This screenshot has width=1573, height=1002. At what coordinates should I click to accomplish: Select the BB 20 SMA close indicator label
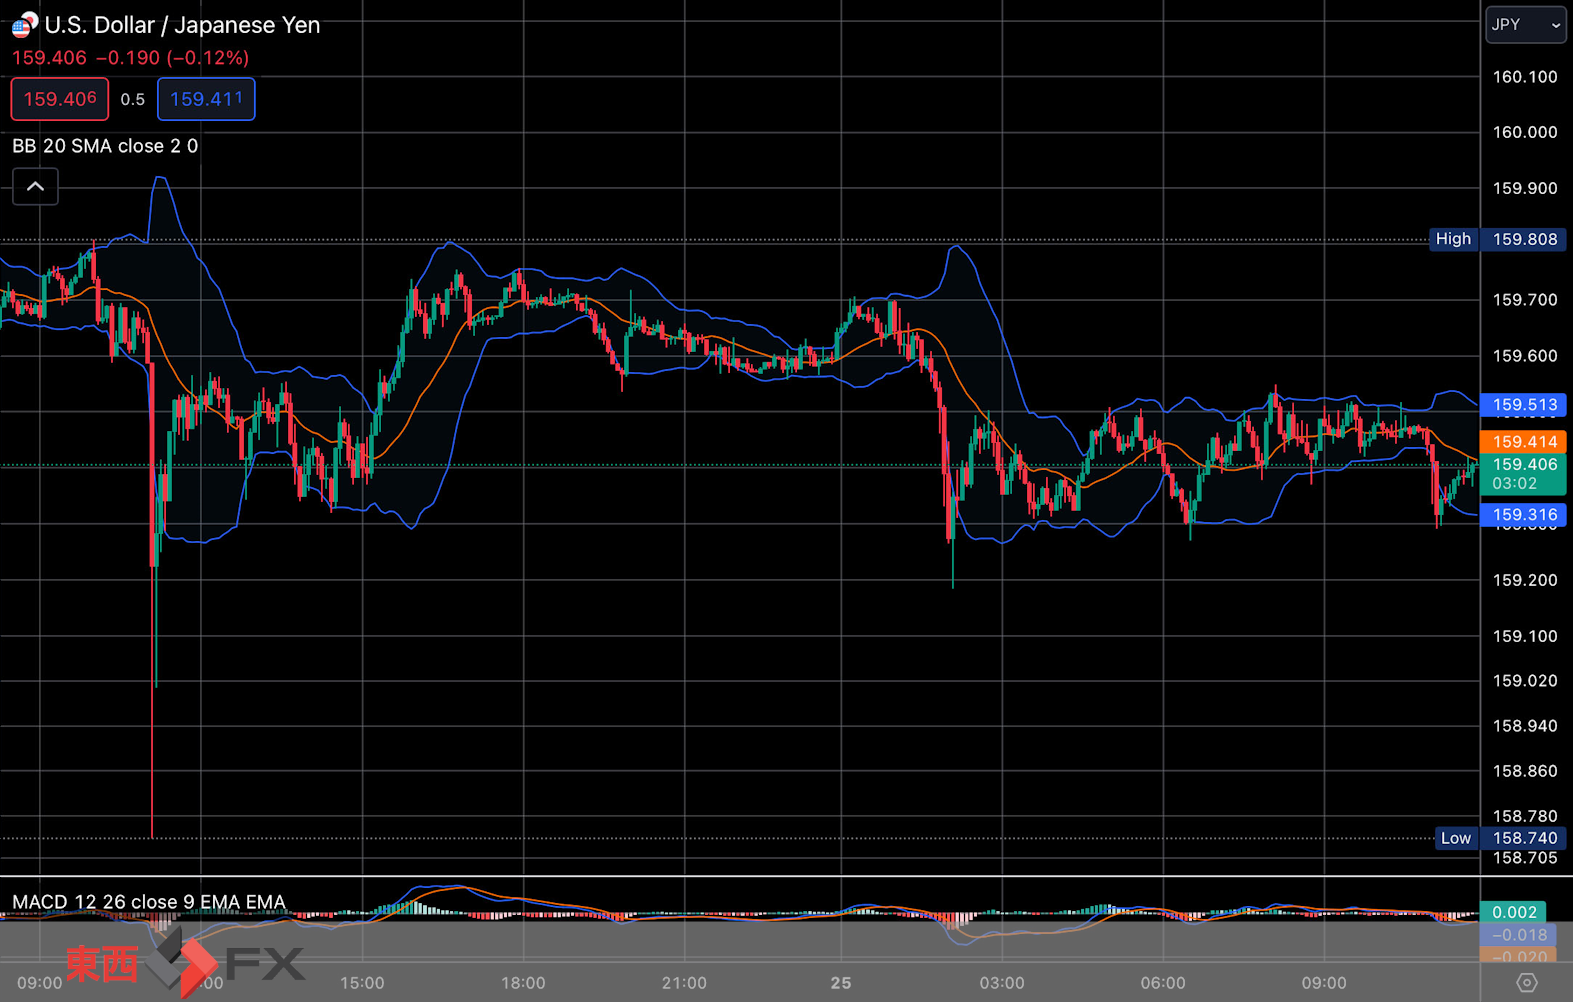tap(105, 146)
